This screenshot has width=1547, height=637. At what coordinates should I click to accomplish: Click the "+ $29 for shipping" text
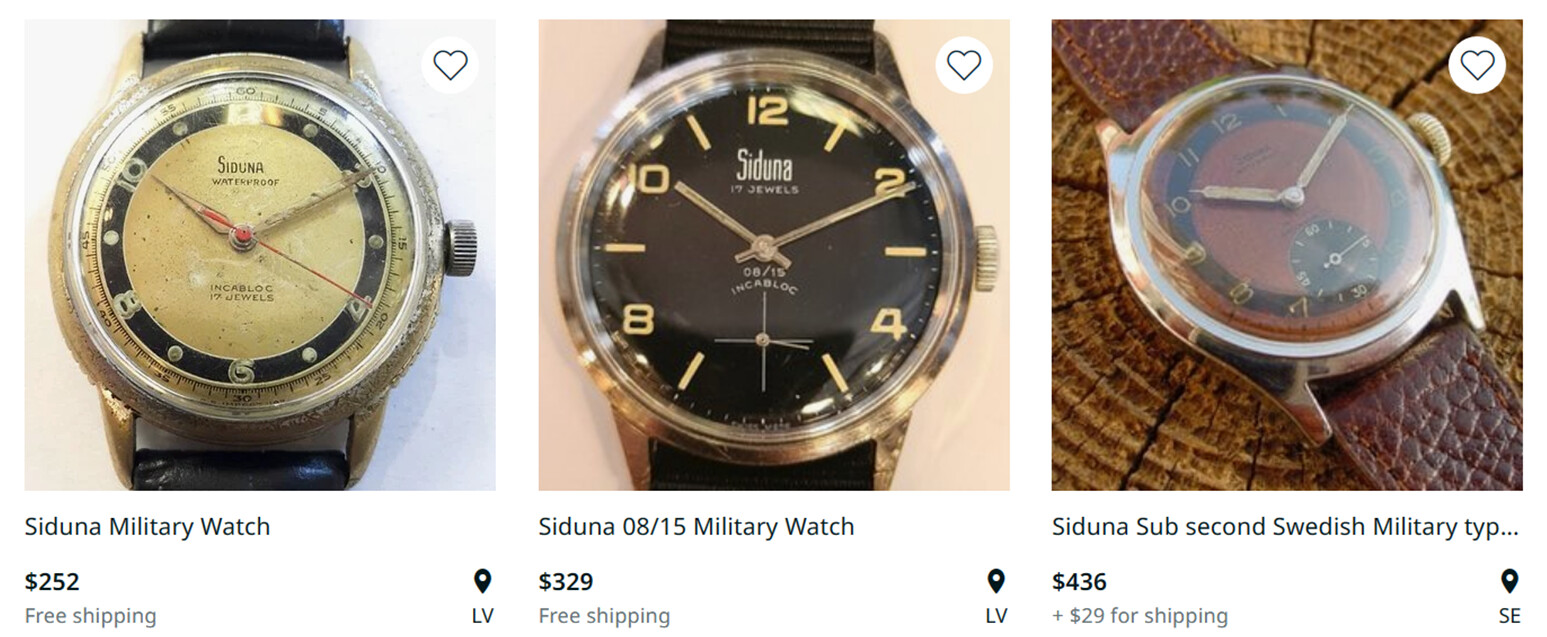click(x=1139, y=615)
